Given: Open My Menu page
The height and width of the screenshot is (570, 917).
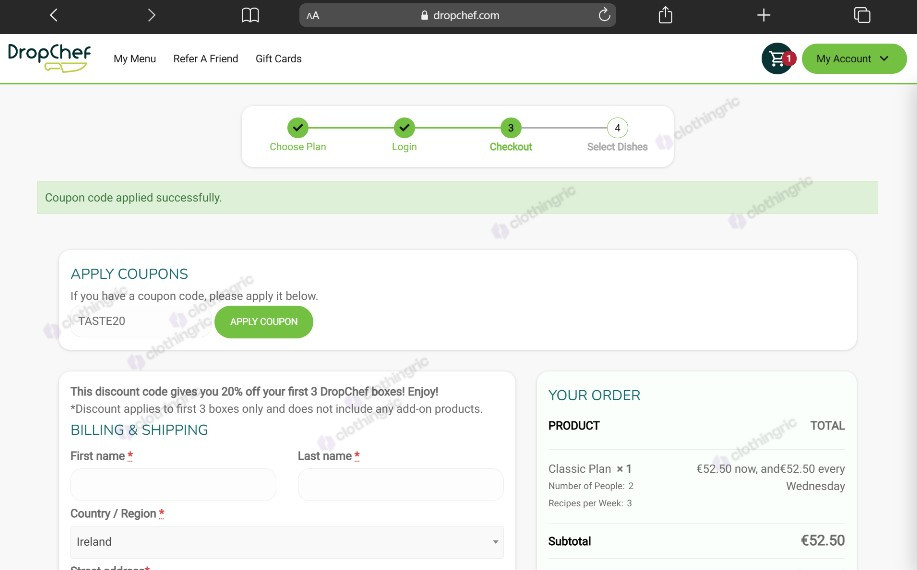Looking at the screenshot, I should (135, 58).
